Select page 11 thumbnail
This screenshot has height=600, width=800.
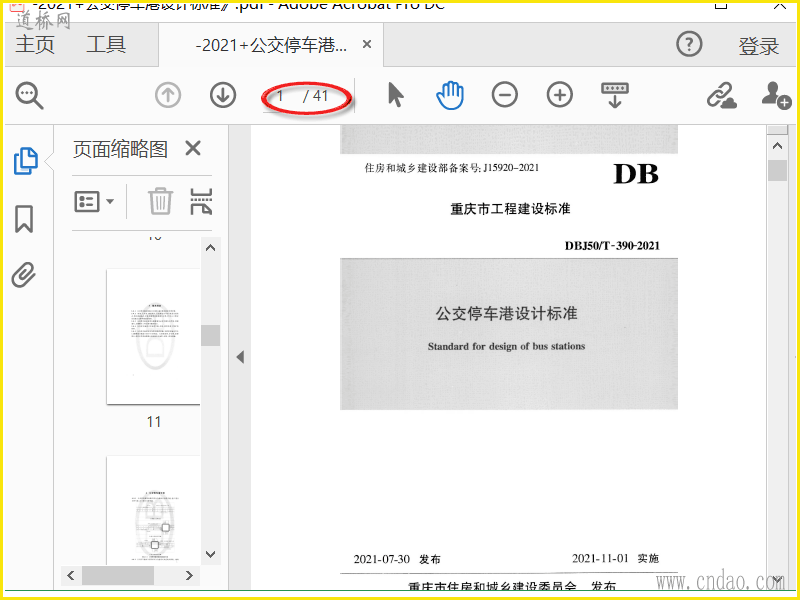pyautogui.click(x=153, y=336)
